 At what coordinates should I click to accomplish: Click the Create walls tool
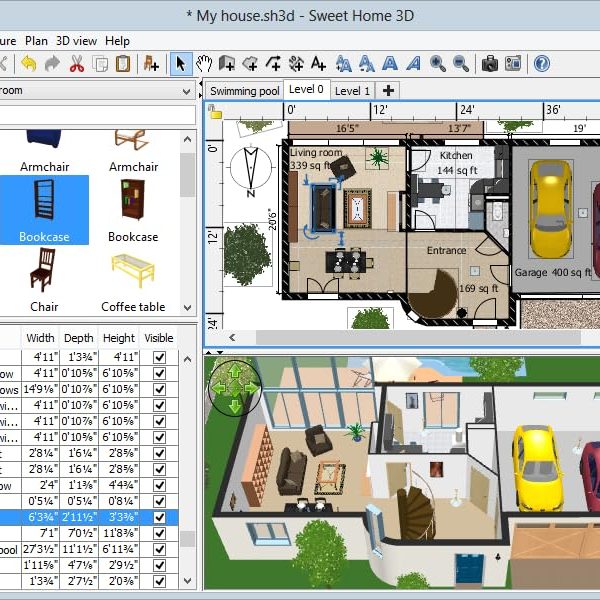click(227, 64)
